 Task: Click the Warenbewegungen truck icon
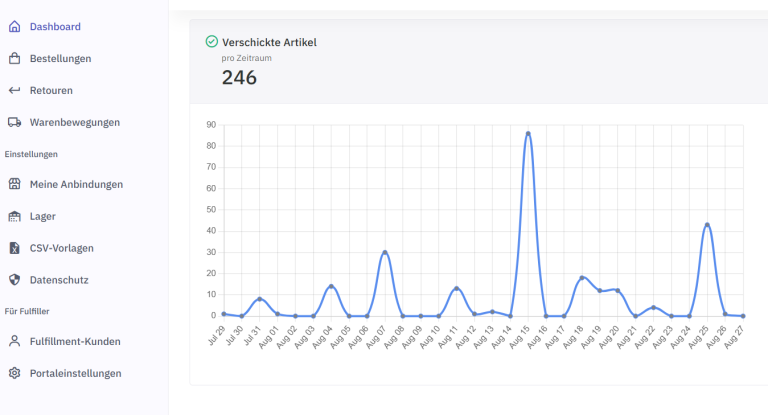point(14,122)
